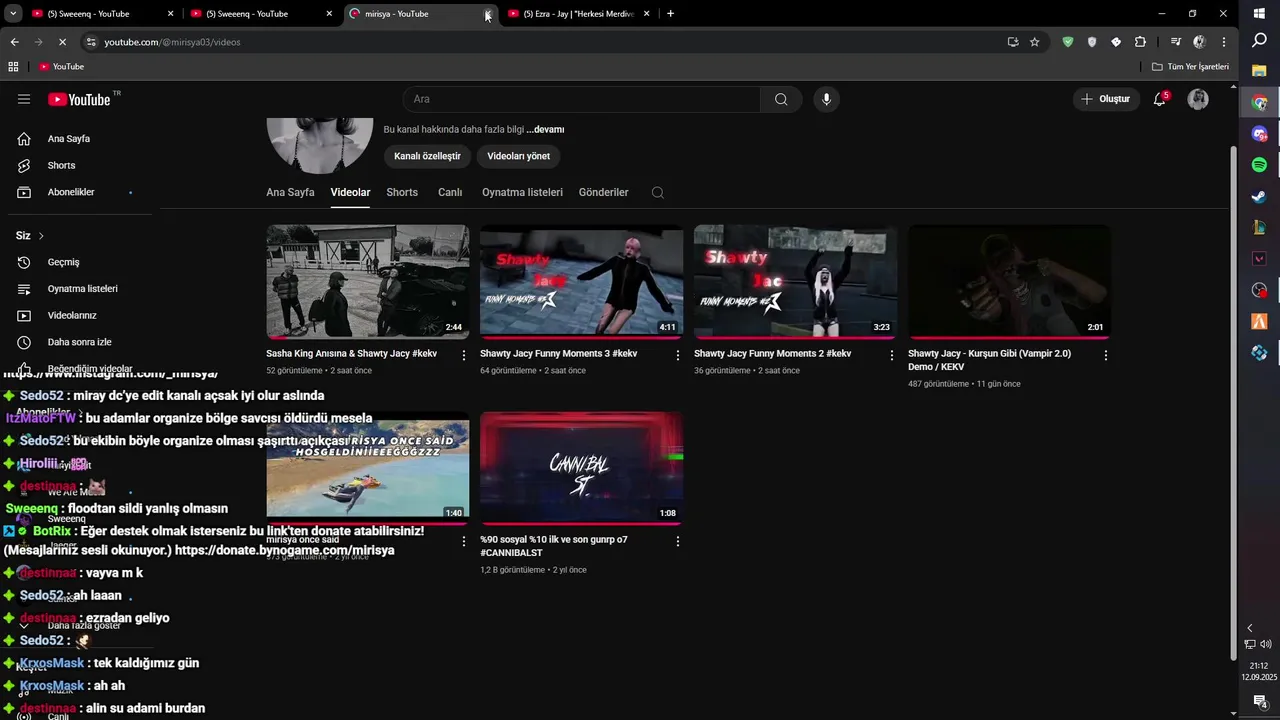The width and height of the screenshot is (1280, 720).
Task: Bookmark this page with star icon
Action: coord(1035,42)
